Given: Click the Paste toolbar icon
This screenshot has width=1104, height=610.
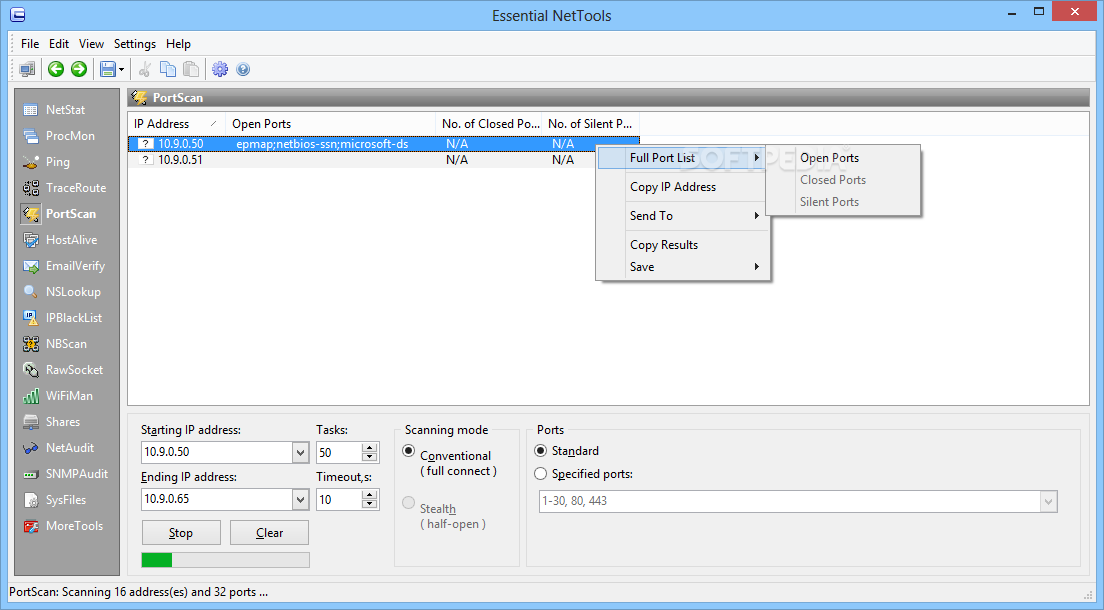Looking at the screenshot, I should pyautogui.click(x=191, y=69).
